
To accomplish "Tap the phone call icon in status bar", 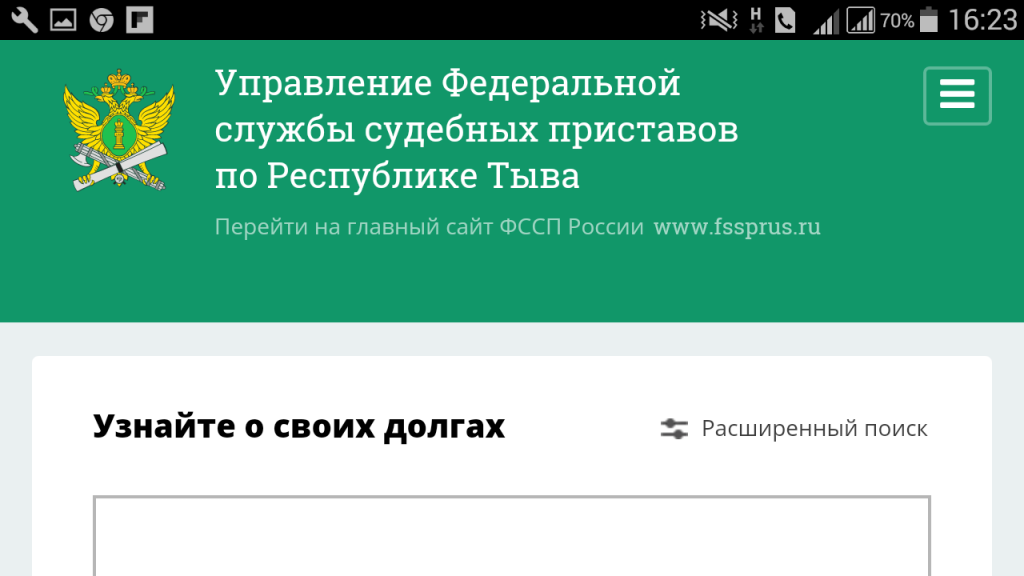I will pos(785,20).
